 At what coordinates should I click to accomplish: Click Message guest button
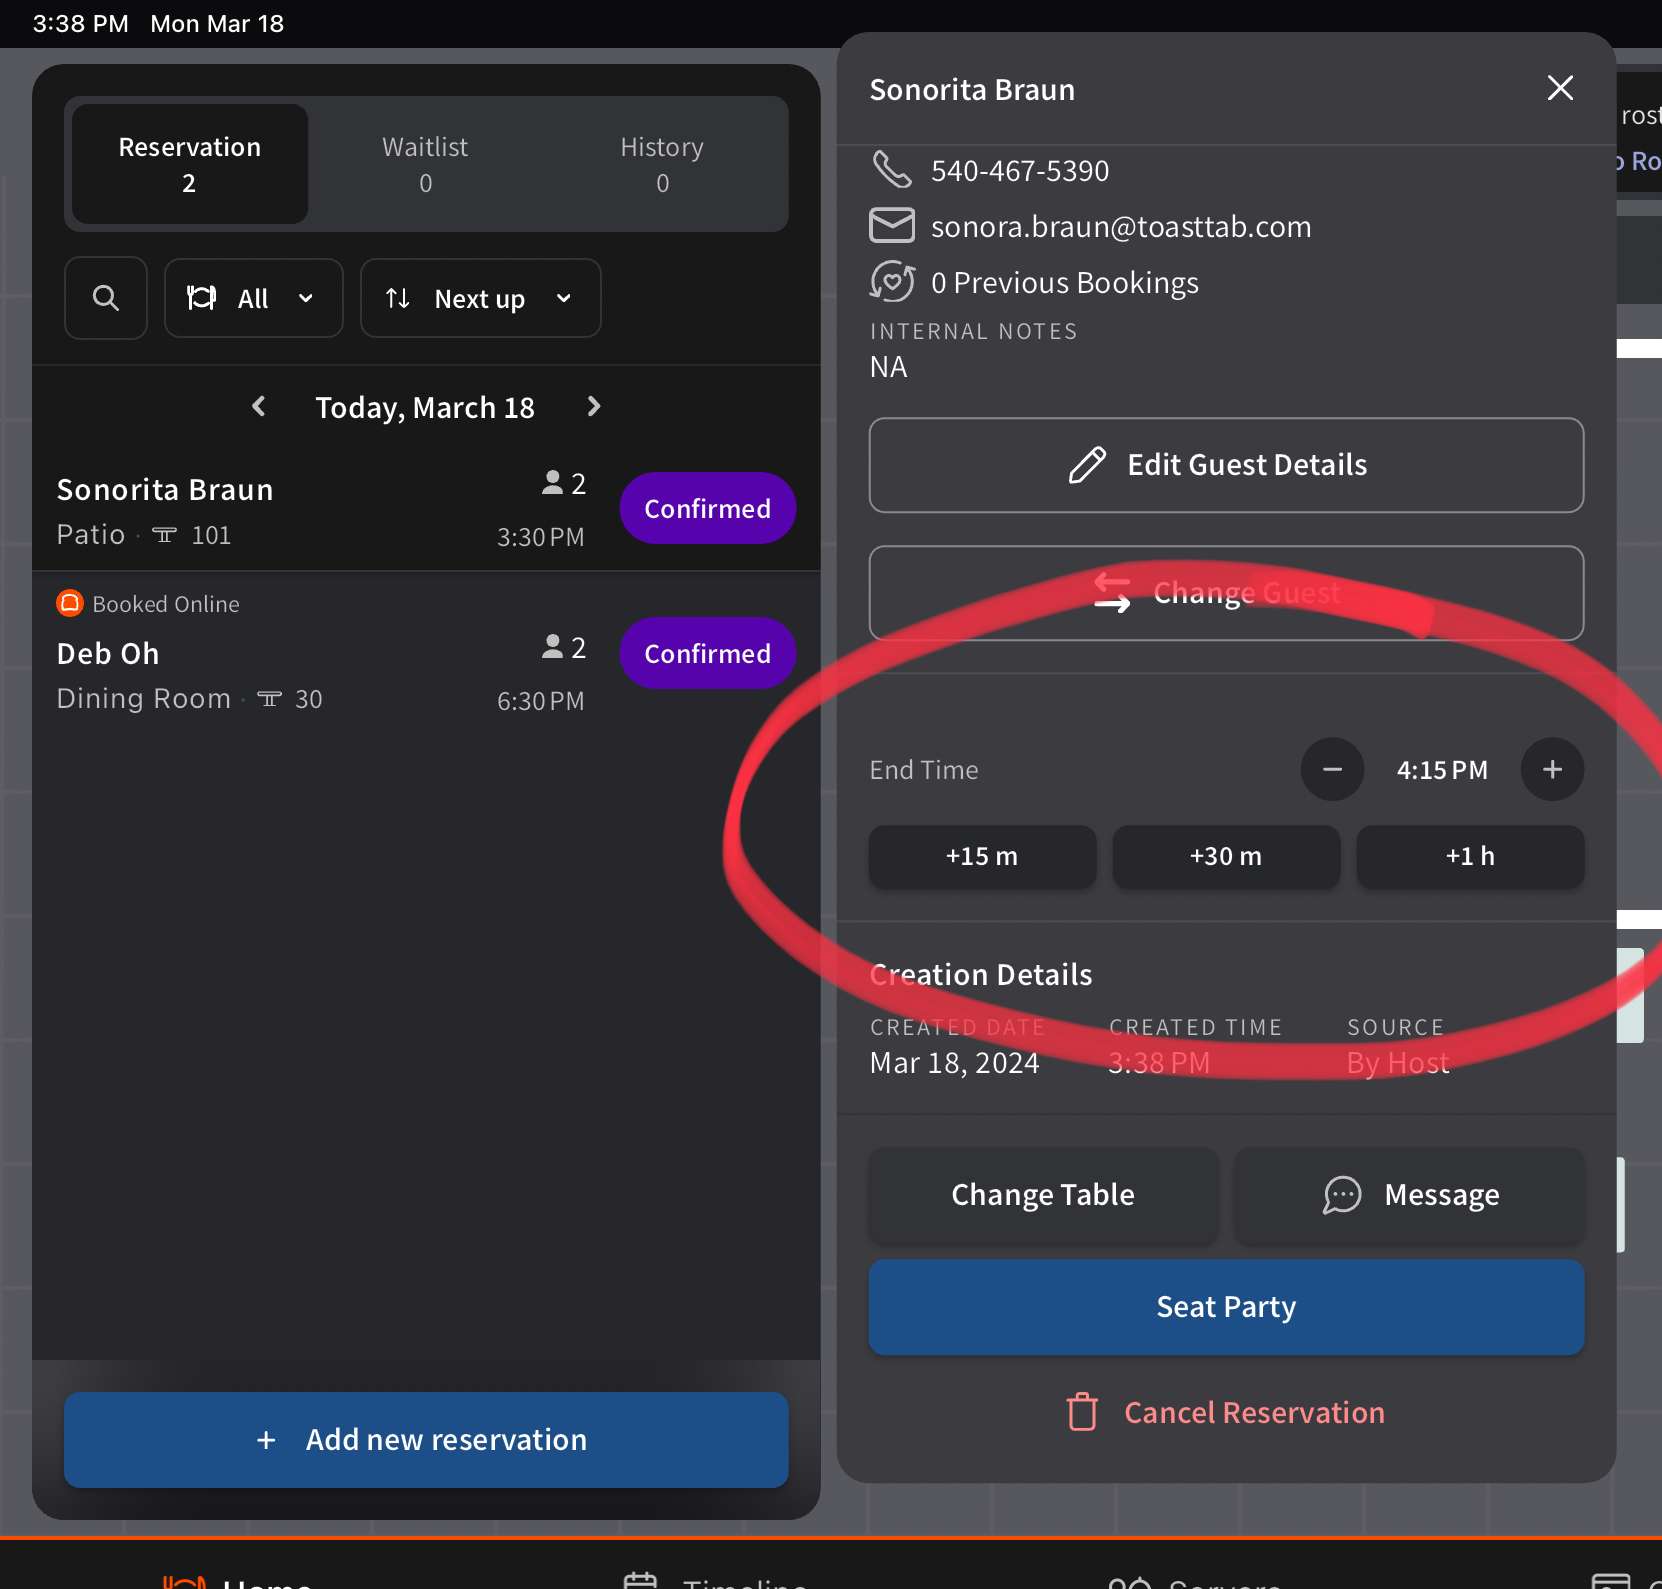point(1409,1195)
